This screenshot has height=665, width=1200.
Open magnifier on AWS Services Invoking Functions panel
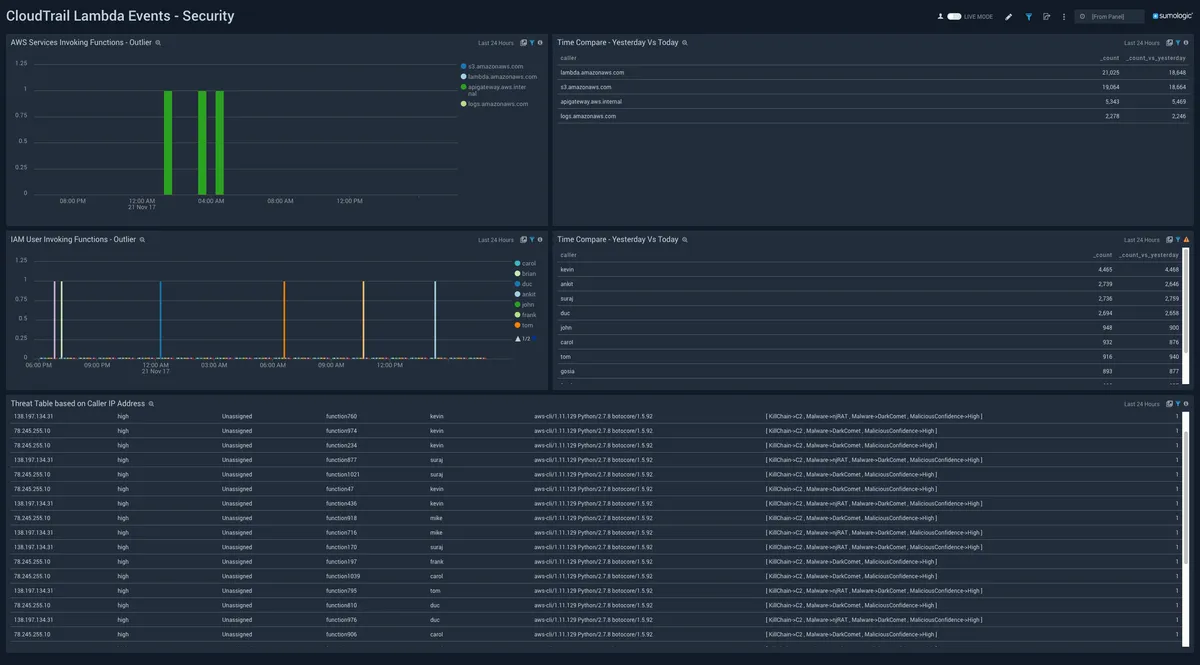158,43
